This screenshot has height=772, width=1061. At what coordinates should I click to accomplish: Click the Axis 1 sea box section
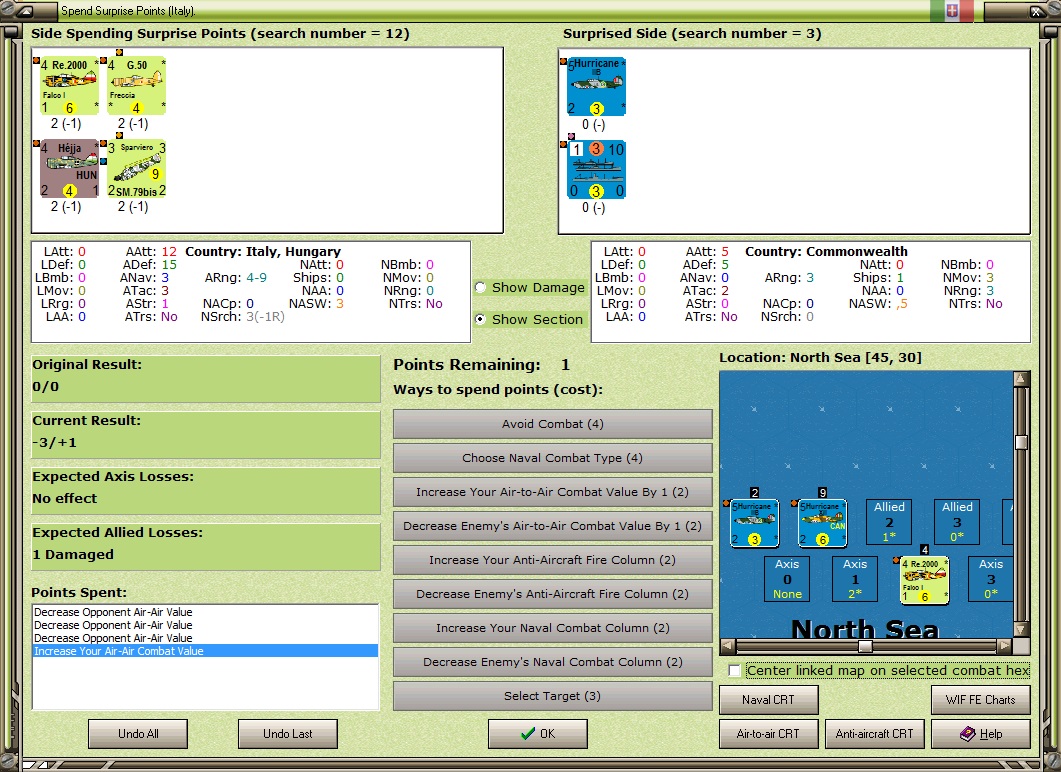(x=855, y=579)
